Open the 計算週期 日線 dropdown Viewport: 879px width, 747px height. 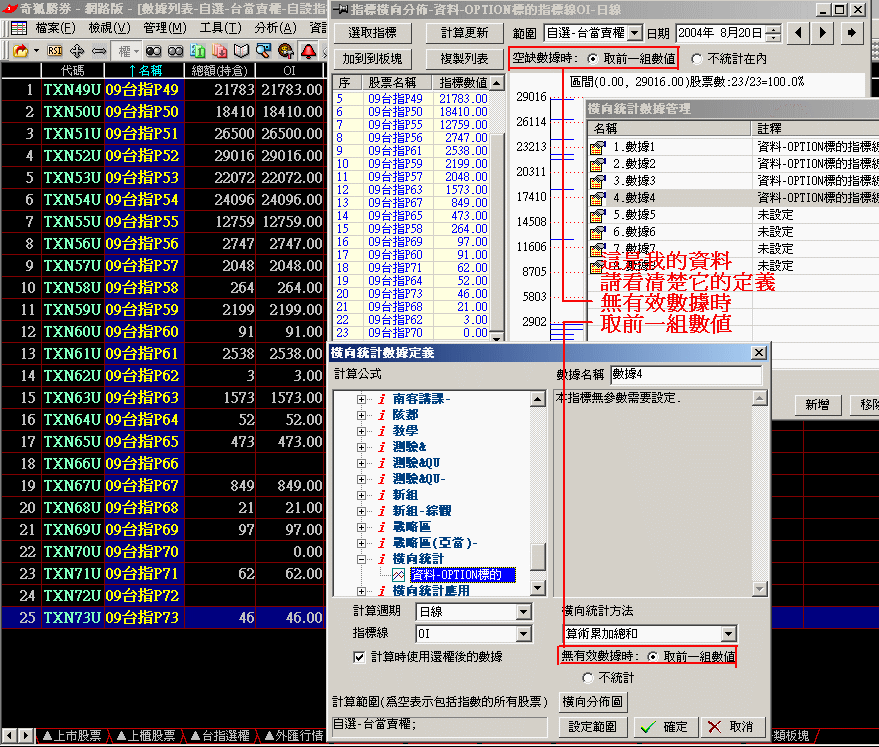tap(523, 612)
